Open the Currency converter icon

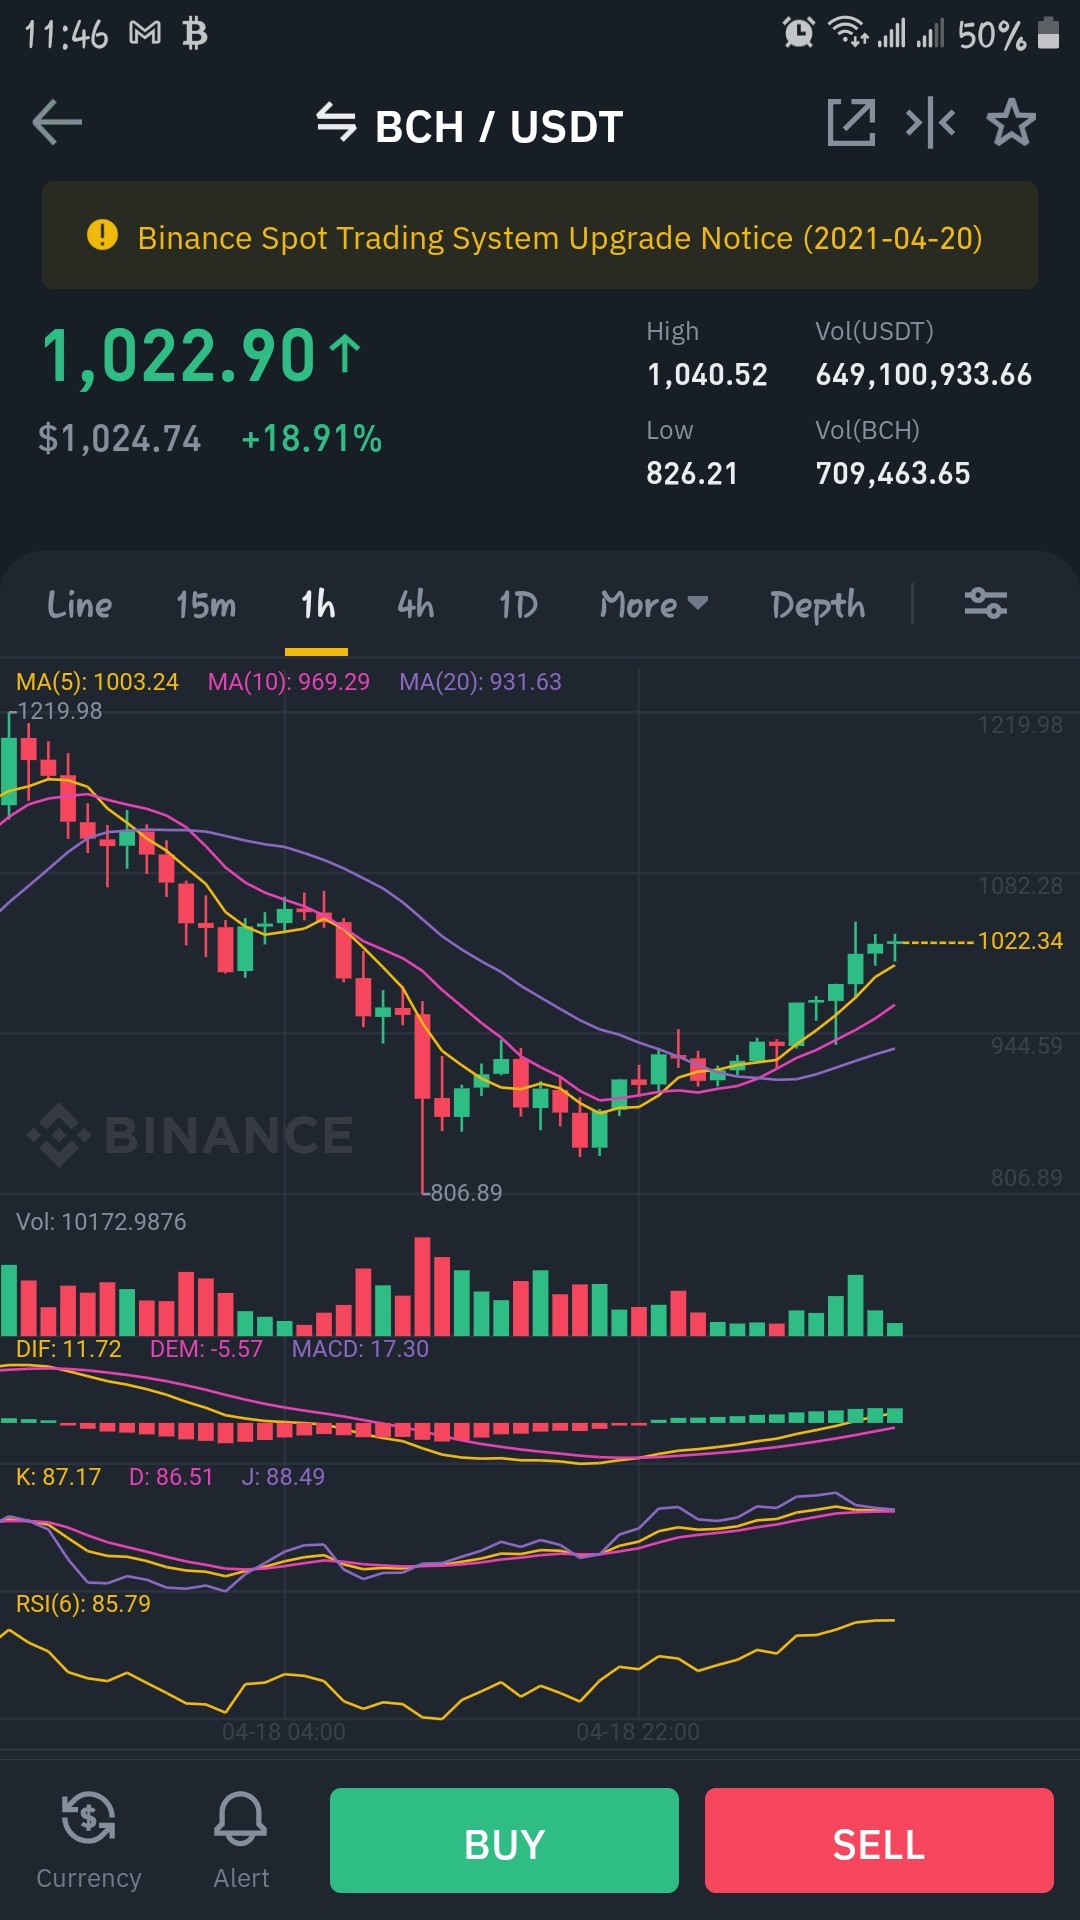coord(88,1818)
